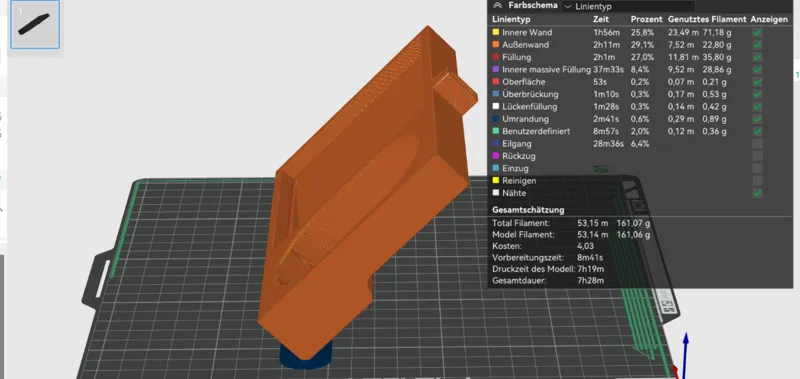
Task: Click the purple Innere massive Füllung swatch
Action: [x=495, y=69]
